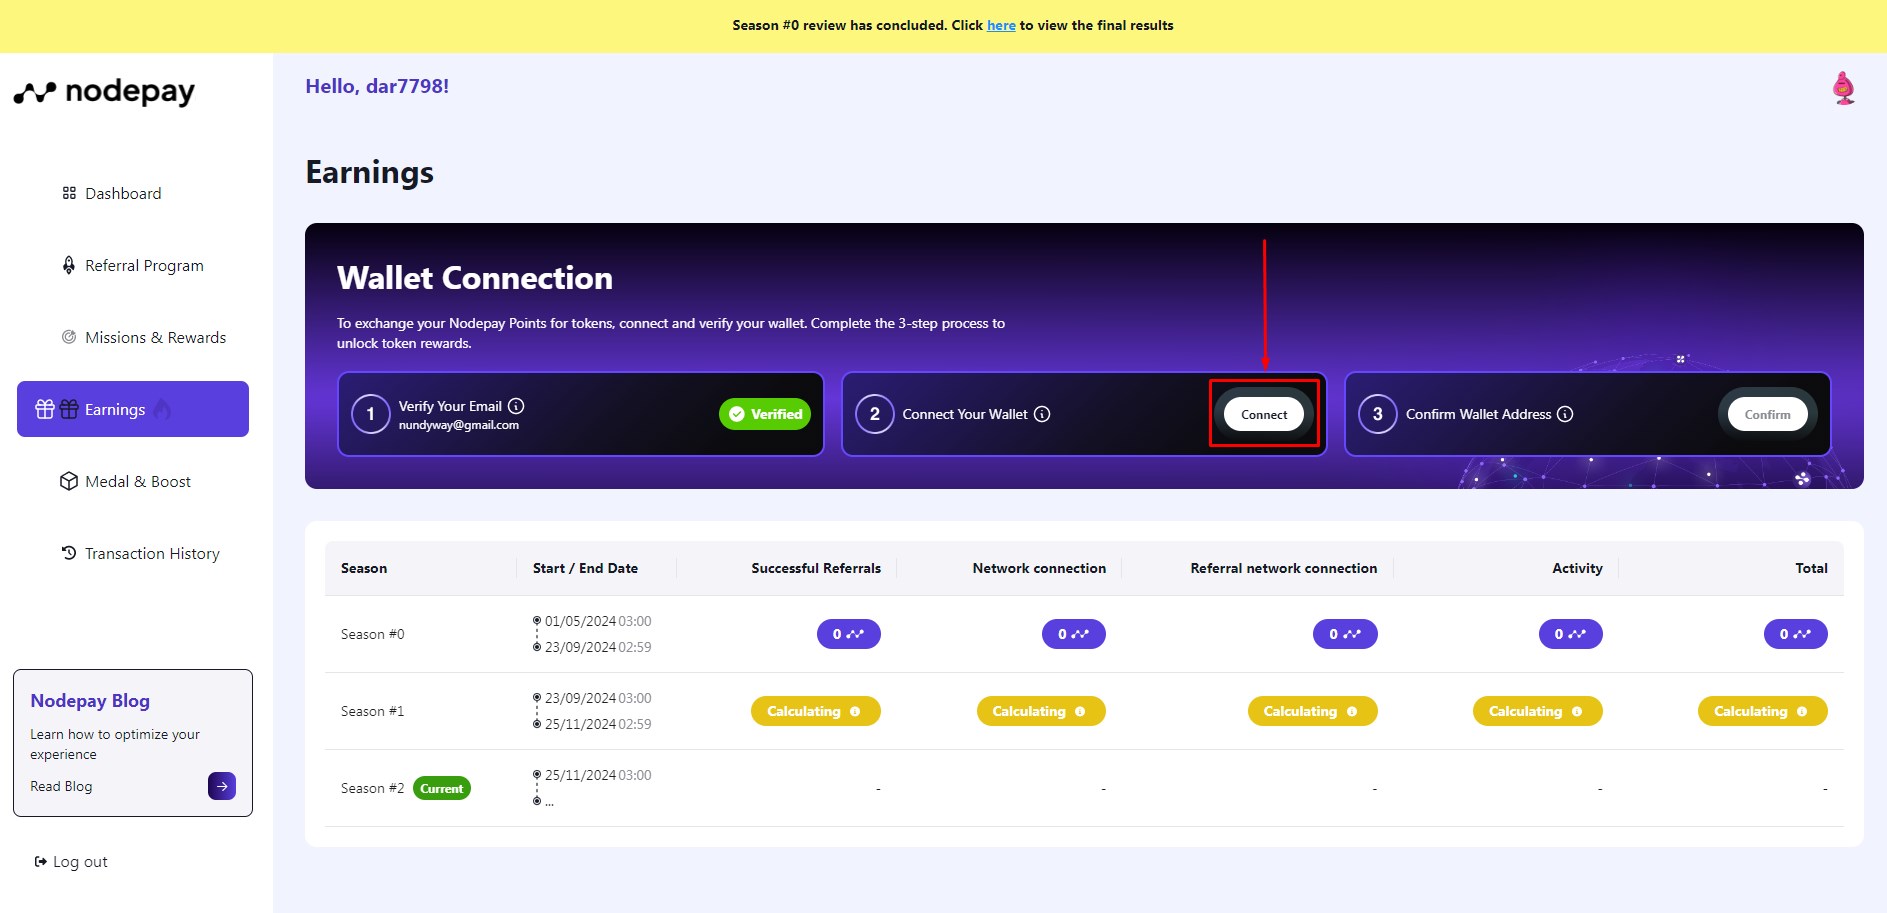Click Season #1 Total Calculating badge
1887x913 pixels.
click(1763, 711)
